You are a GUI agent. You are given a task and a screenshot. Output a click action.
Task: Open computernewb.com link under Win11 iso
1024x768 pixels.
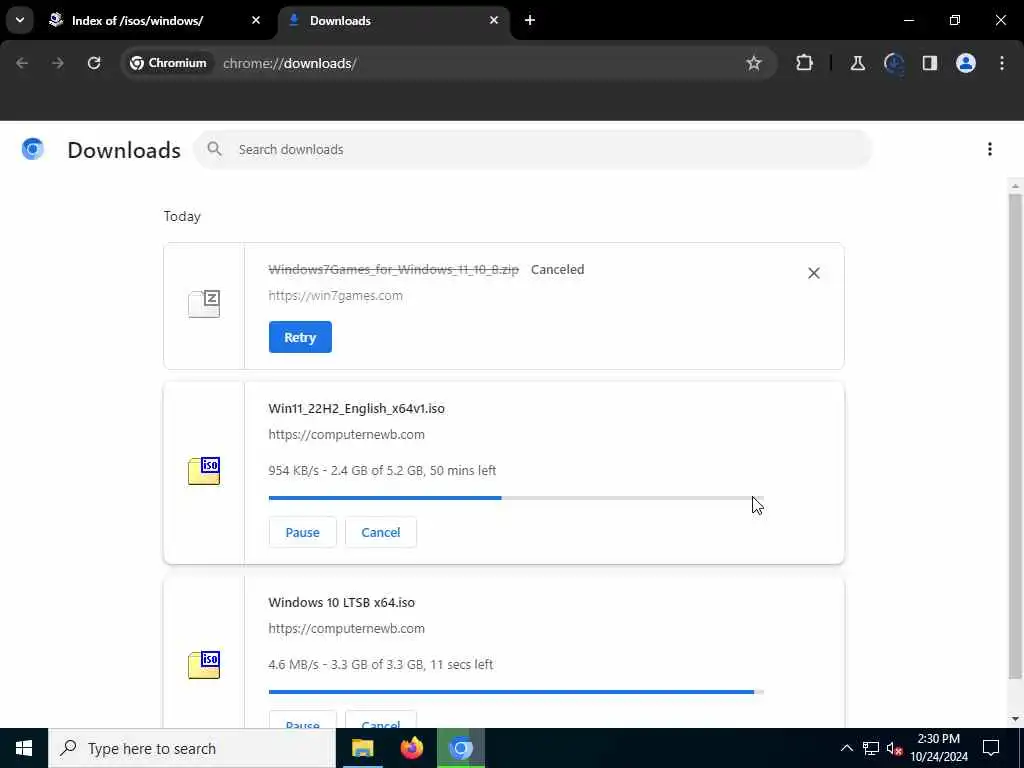[x=346, y=435]
